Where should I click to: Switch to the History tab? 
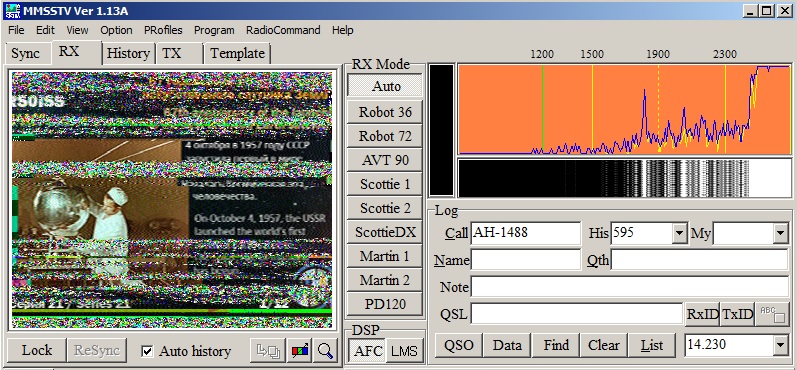[x=128, y=53]
